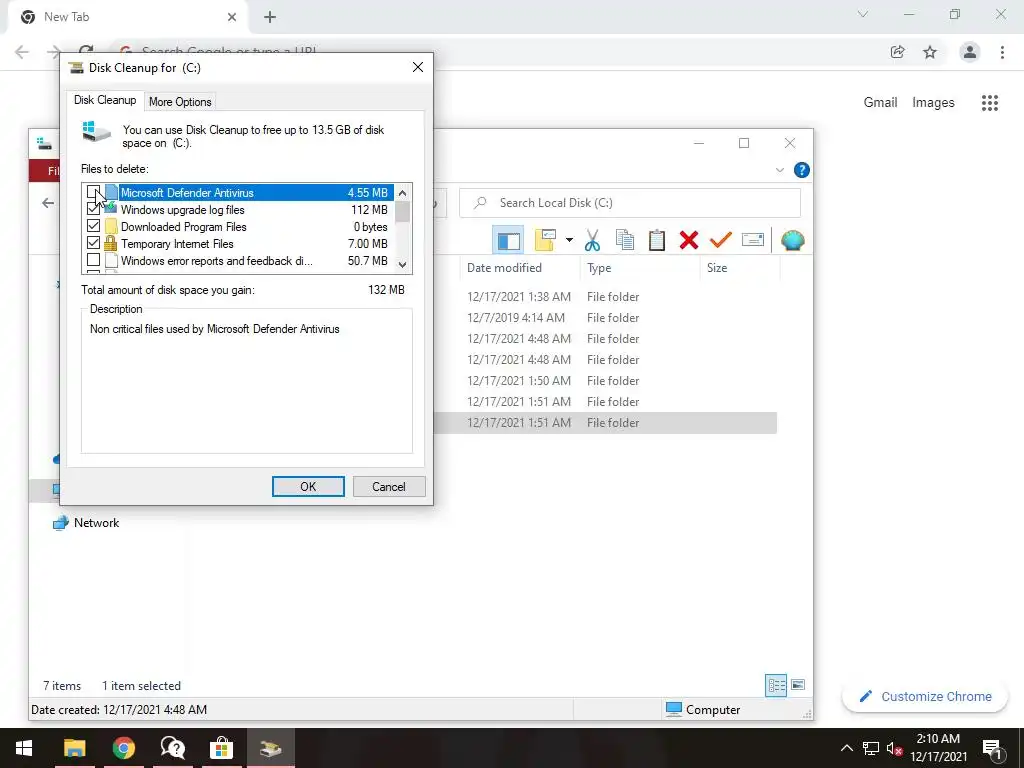Open File Explorer from the taskbar

(74, 748)
